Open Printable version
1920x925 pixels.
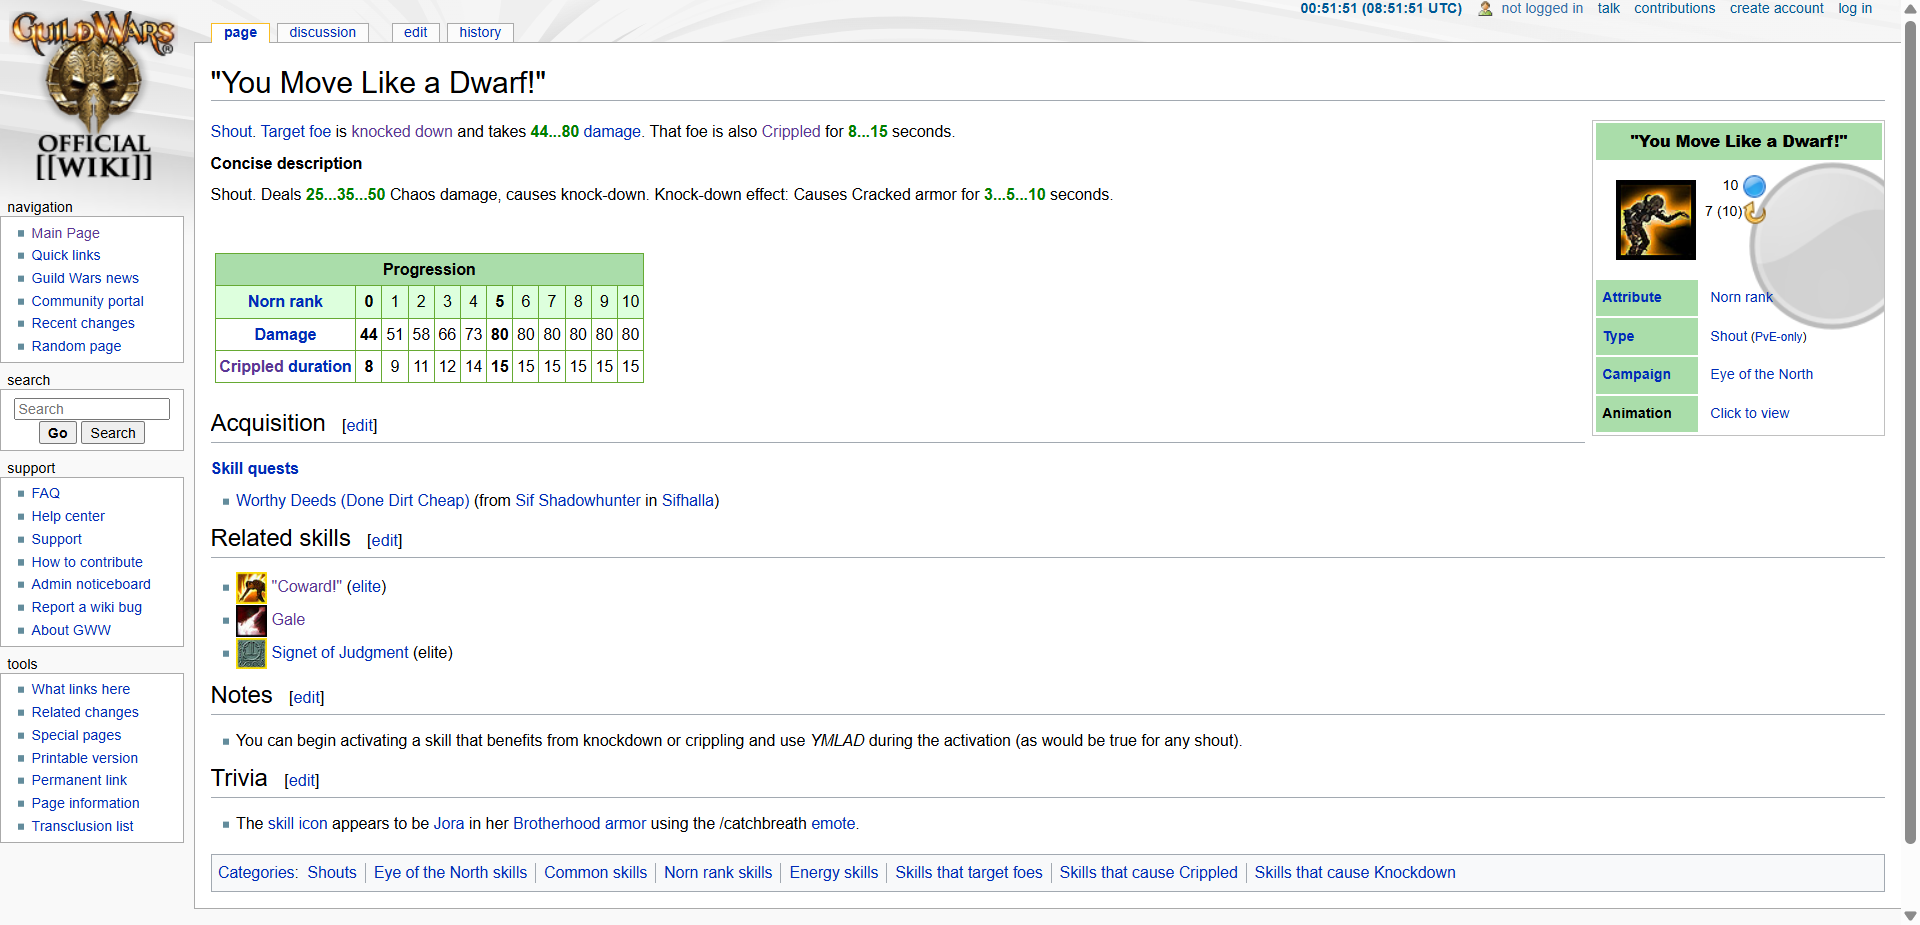pos(84,758)
